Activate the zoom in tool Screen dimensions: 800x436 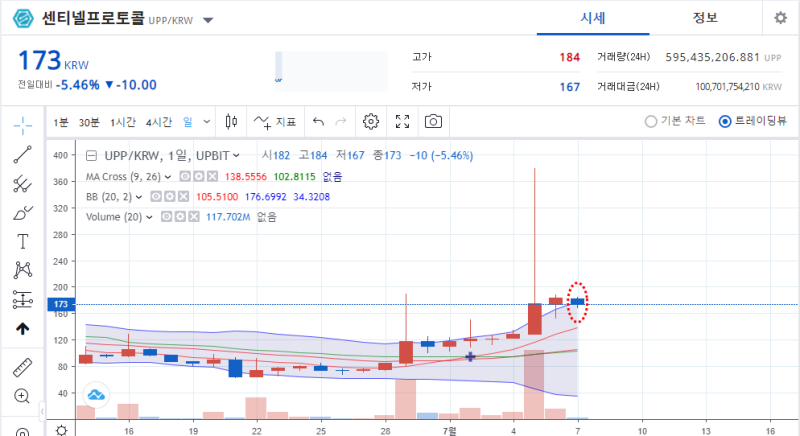22,396
